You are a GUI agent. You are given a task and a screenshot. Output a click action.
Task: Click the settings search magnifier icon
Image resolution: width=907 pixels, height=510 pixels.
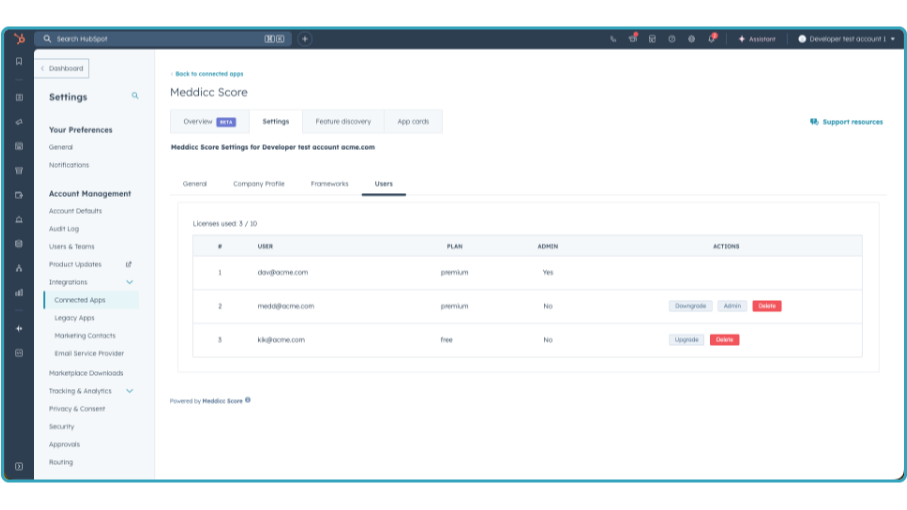[136, 96]
